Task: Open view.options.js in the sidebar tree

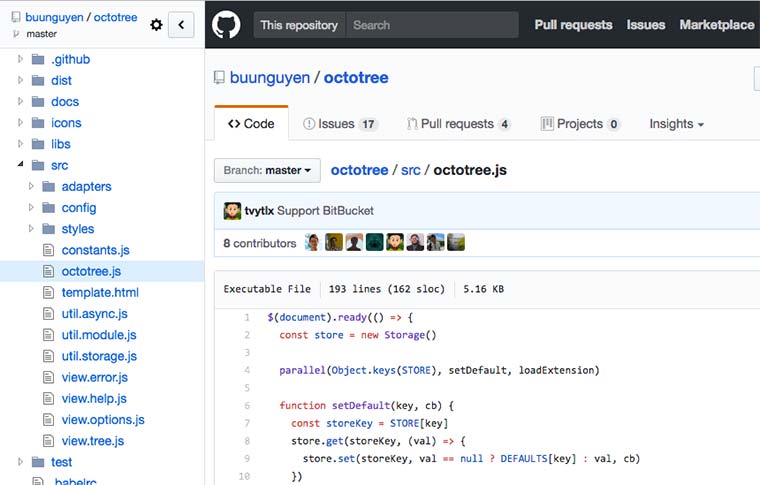Action: click(103, 420)
